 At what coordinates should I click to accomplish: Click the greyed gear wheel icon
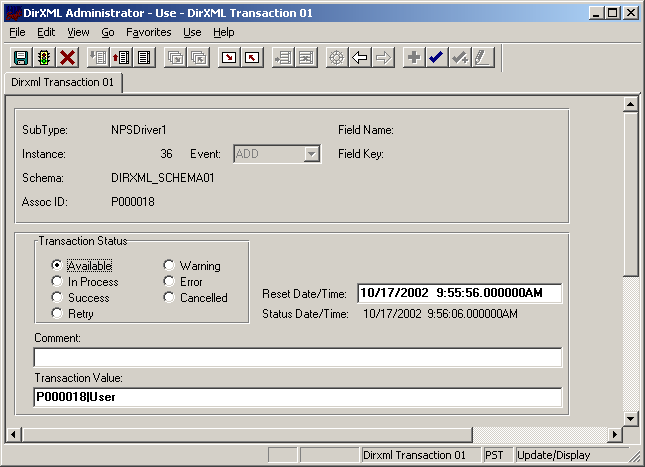coord(337,58)
